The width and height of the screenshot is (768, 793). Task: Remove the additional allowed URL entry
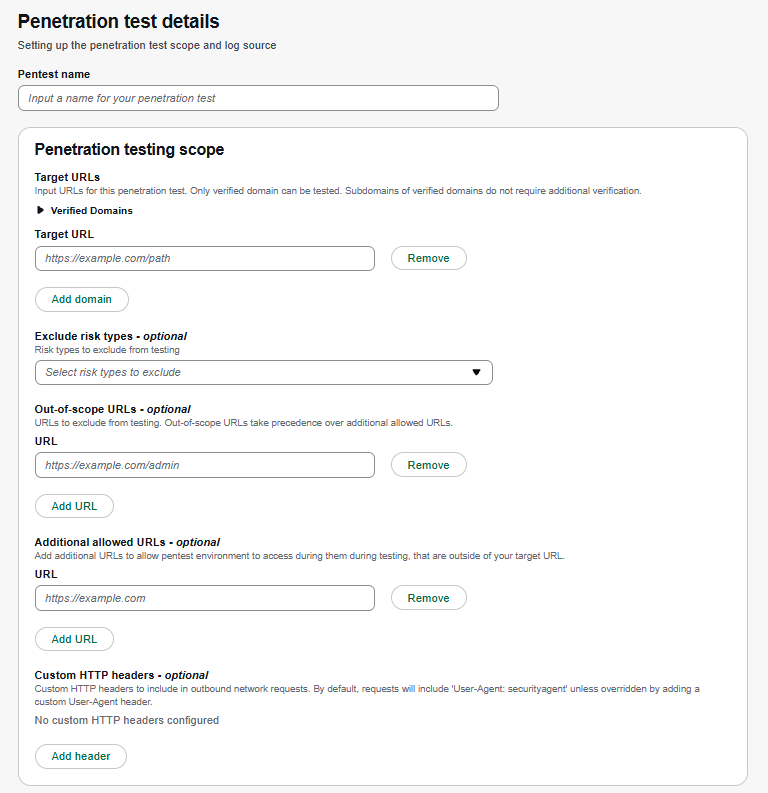(x=428, y=598)
